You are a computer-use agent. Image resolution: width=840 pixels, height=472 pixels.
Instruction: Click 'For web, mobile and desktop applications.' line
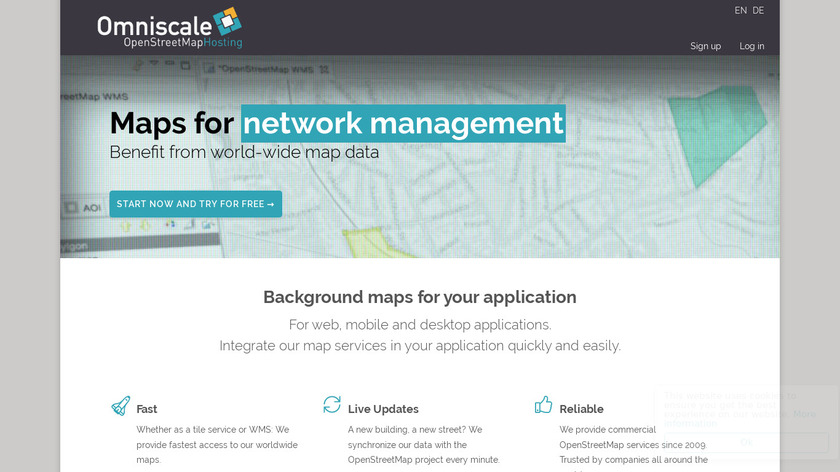pyautogui.click(x=420, y=325)
